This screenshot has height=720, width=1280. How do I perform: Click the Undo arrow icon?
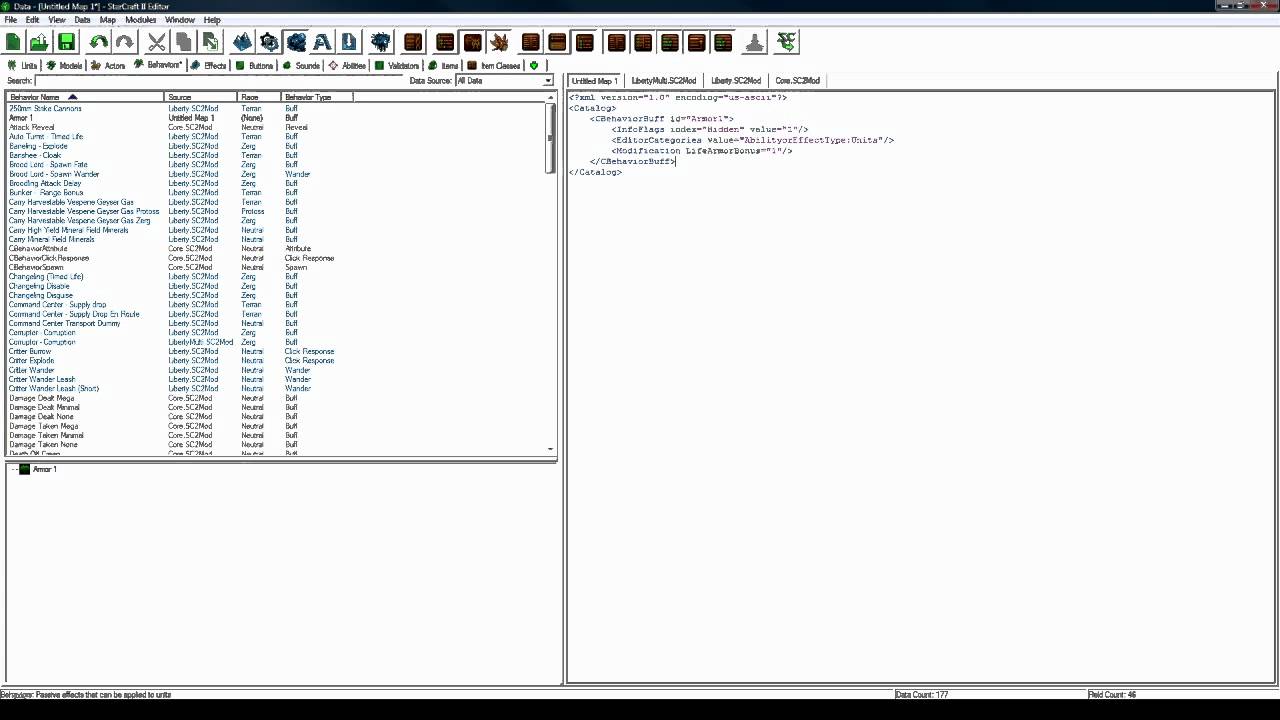click(98, 42)
